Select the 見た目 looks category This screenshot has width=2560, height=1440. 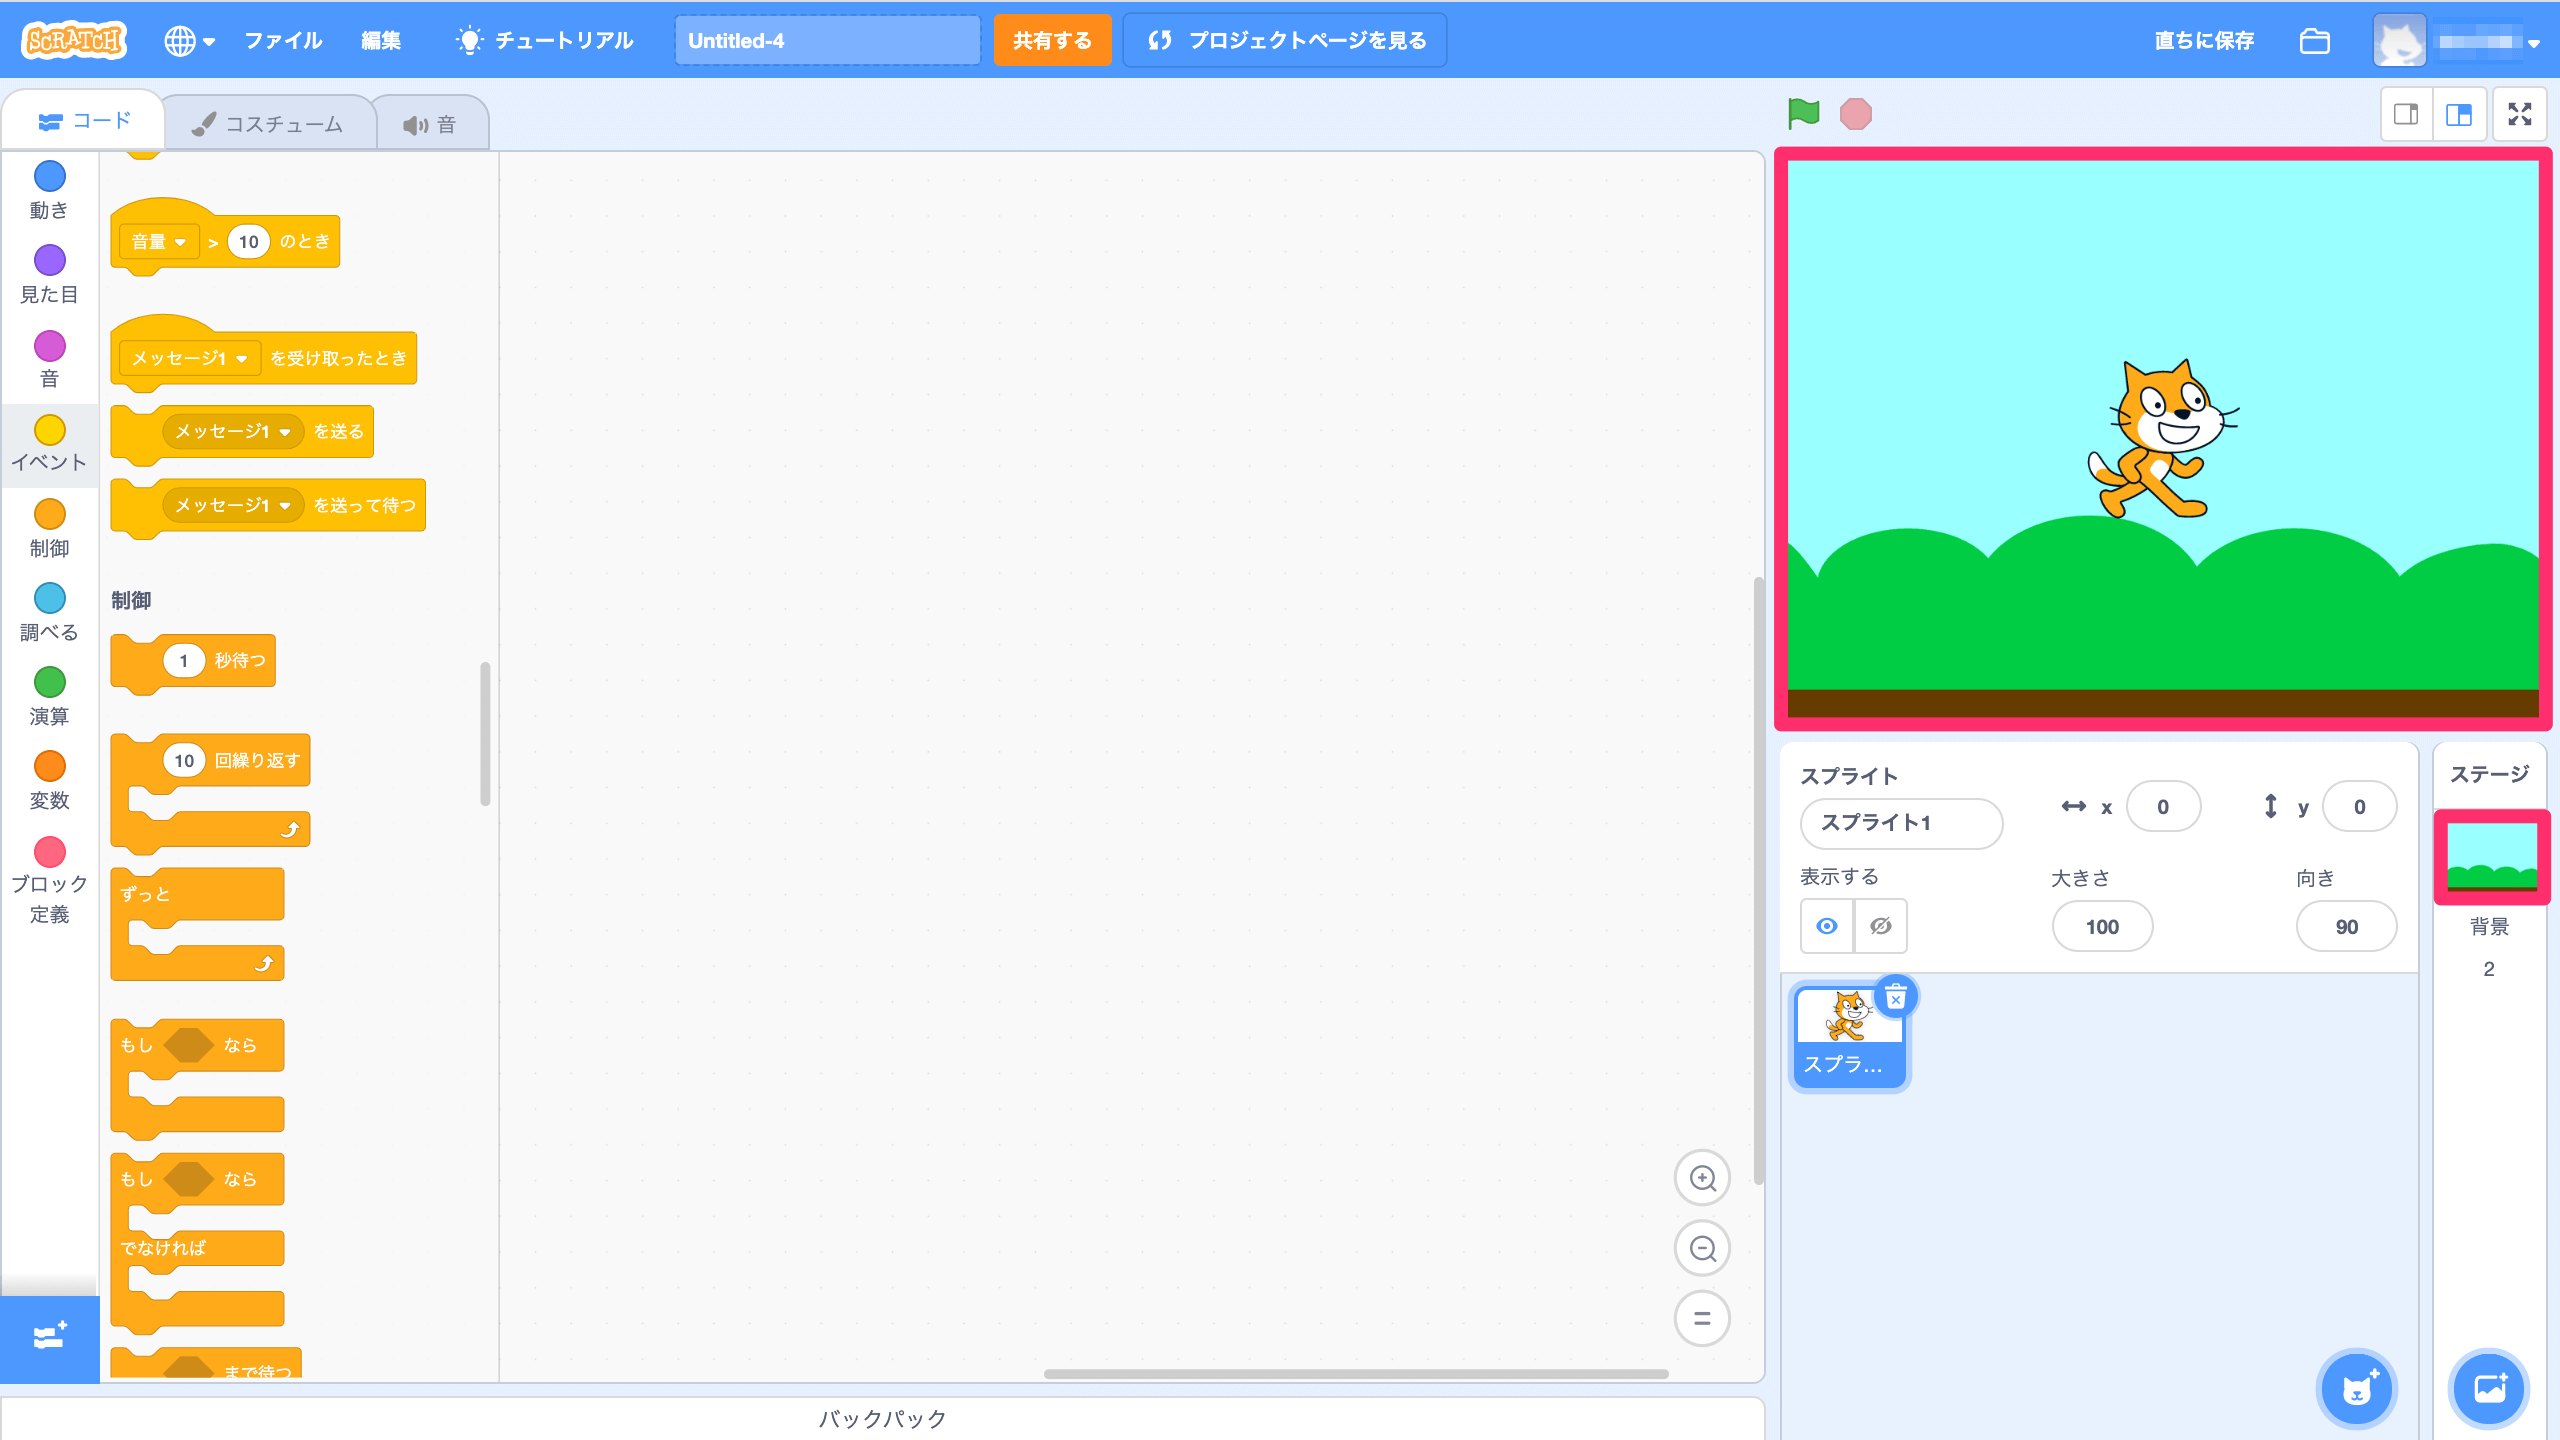pyautogui.click(x=49, y=275)
